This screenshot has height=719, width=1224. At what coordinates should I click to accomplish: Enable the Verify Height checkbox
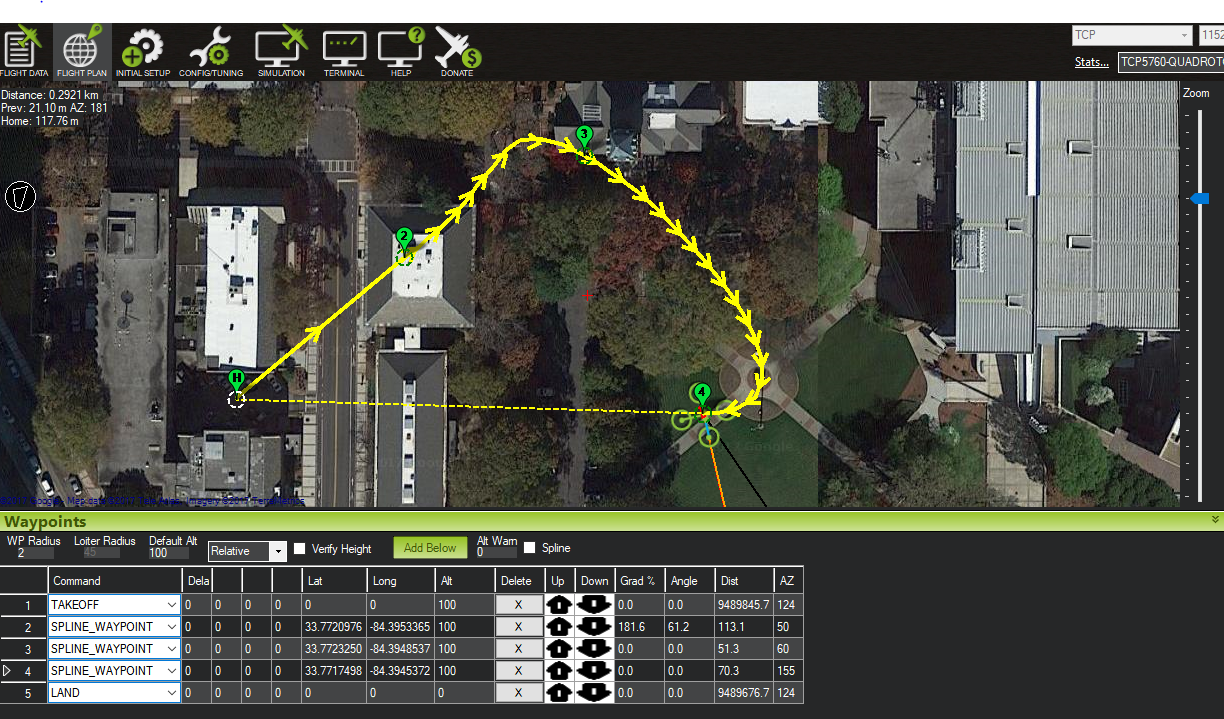point(298,548)
